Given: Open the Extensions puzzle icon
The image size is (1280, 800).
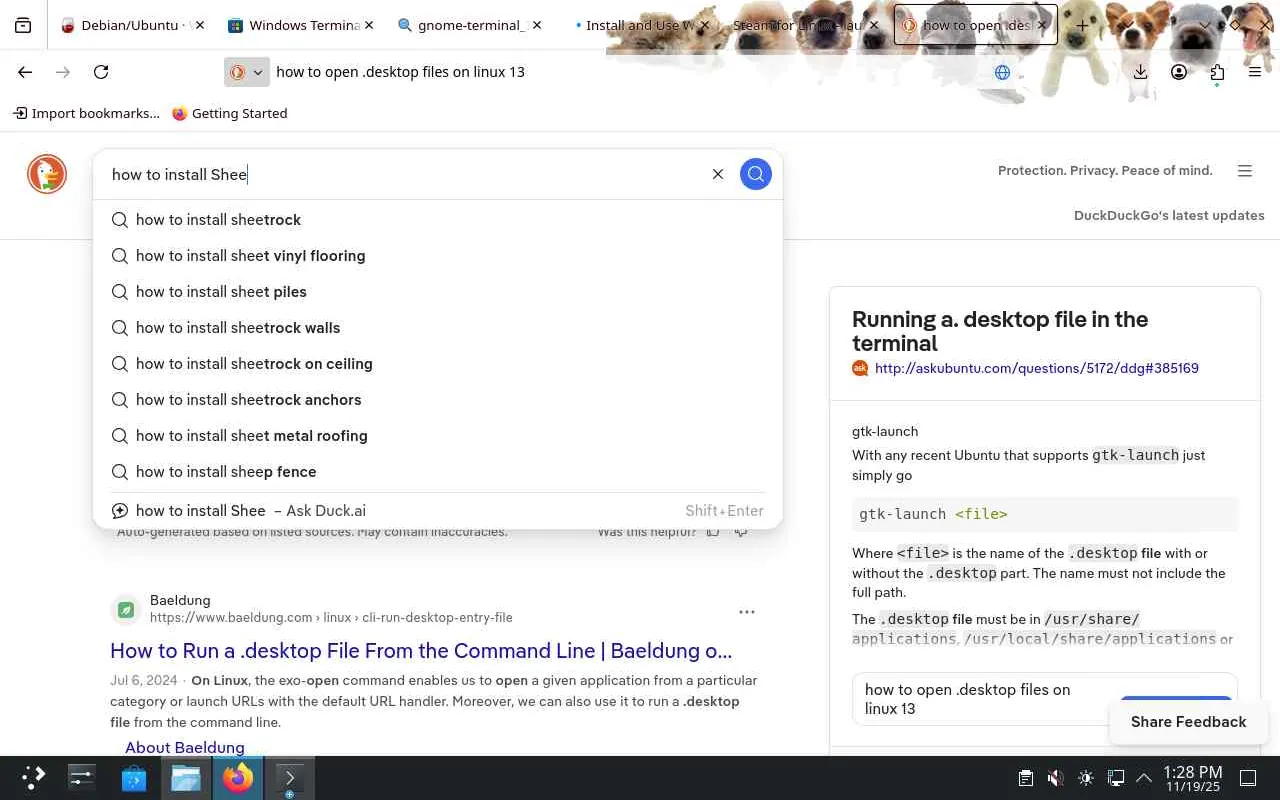Looking at the screenshot, I should 1217,72.
